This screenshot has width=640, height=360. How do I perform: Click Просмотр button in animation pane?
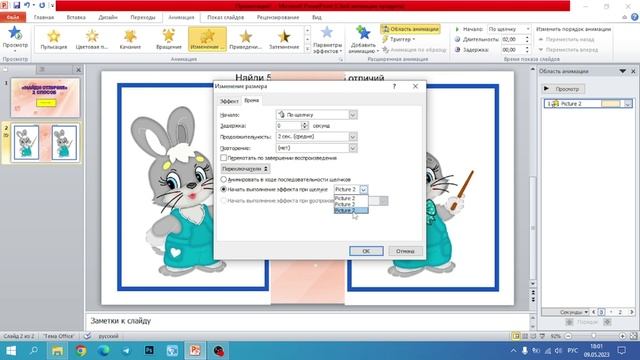pos(563,89)
